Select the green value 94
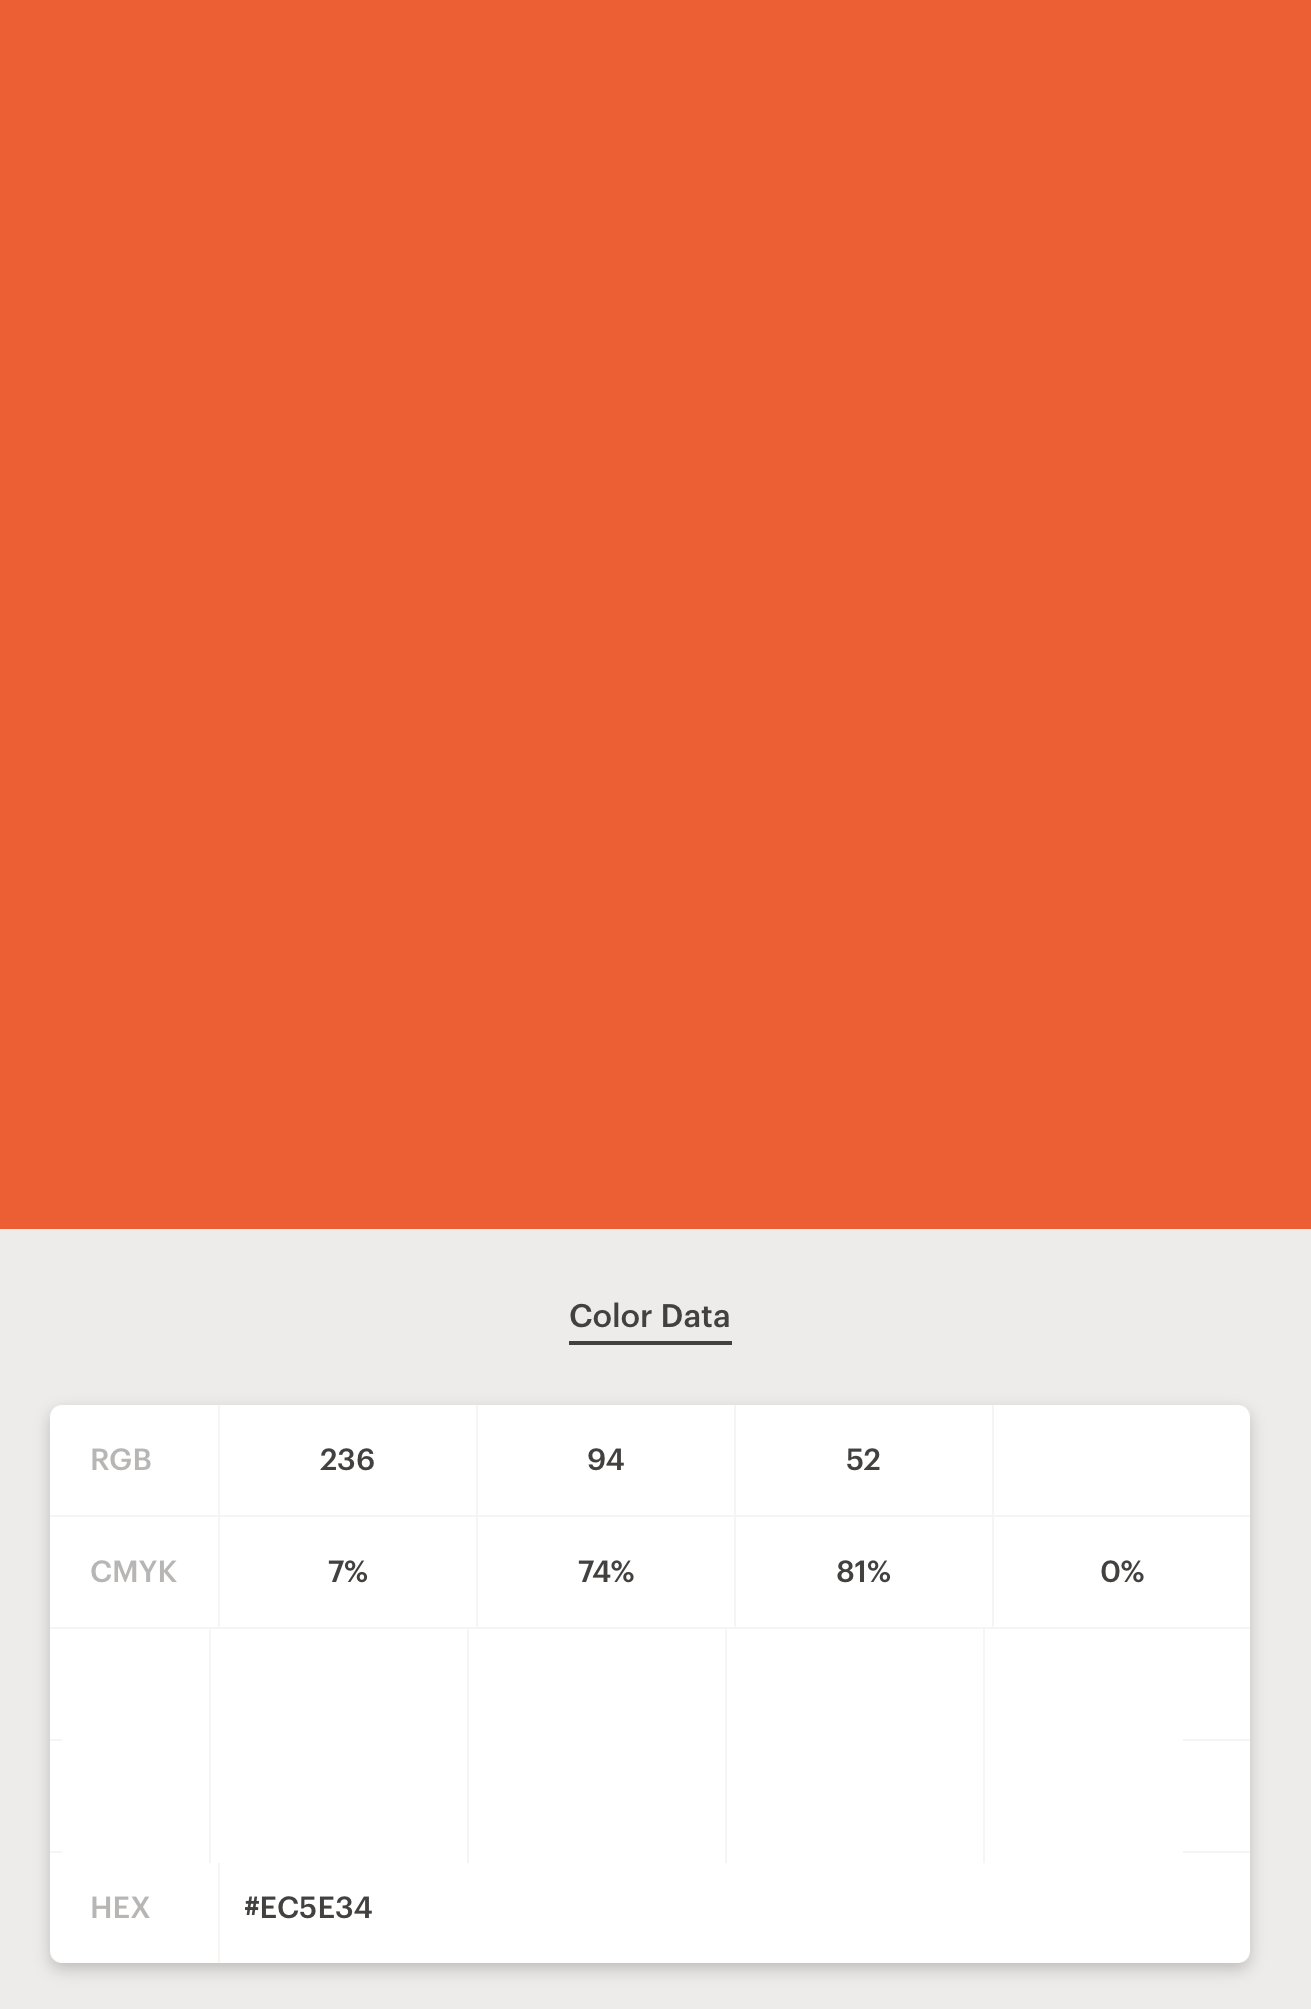This screenshot has height=2009, width=1311. pyautogui.click(x=605, y=1460)
